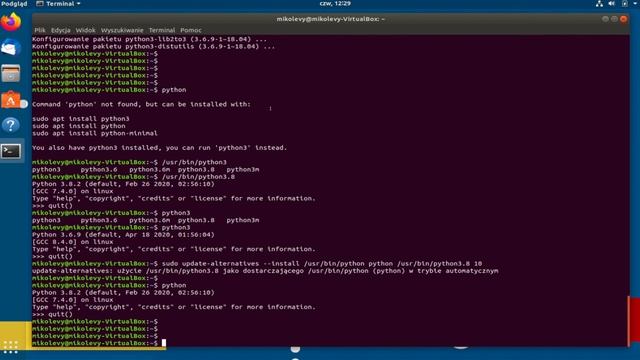
Task: Click the sudo update-alternatives command line
Action: 257,264
